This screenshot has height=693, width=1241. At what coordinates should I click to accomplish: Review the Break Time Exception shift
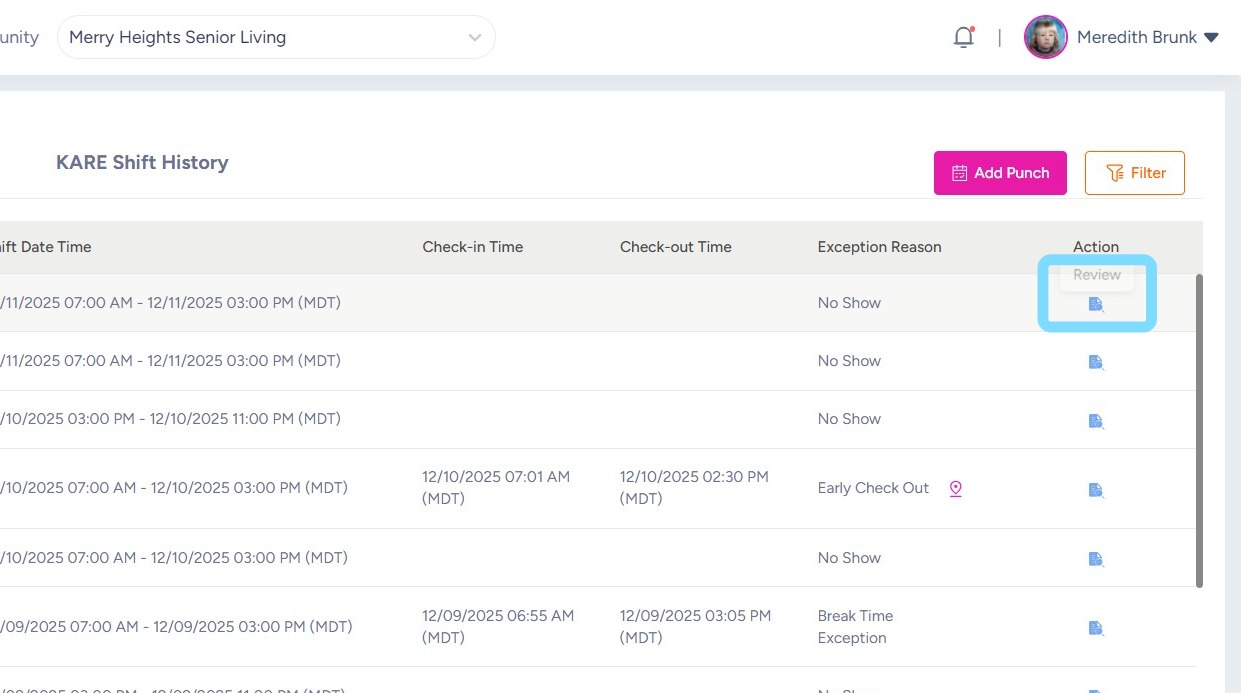(x=1096, y=628)
